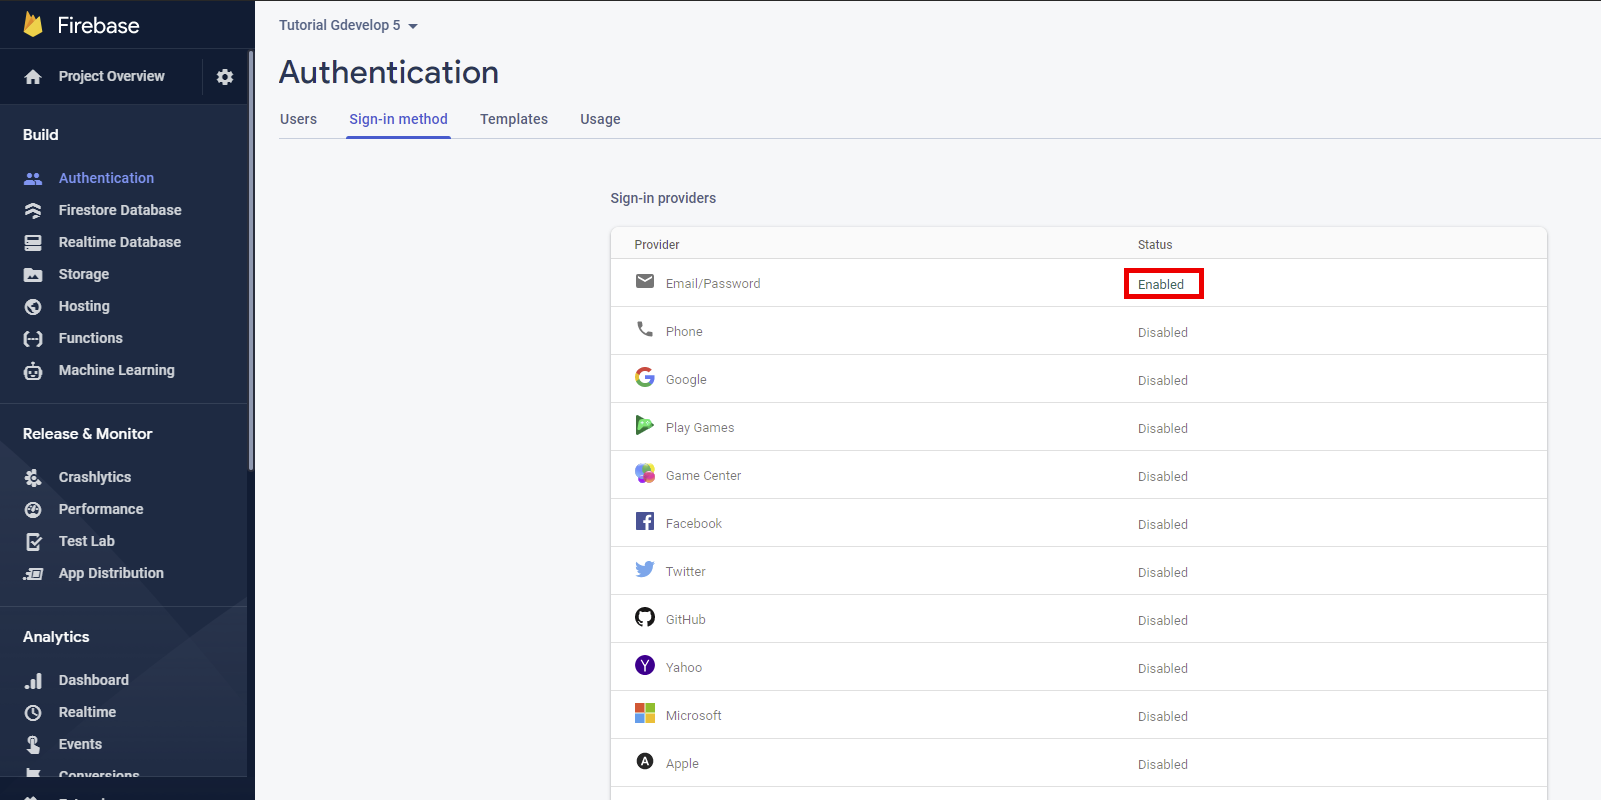Click the Project Overview home icon

pyautogui.click(x=33, y=77)
